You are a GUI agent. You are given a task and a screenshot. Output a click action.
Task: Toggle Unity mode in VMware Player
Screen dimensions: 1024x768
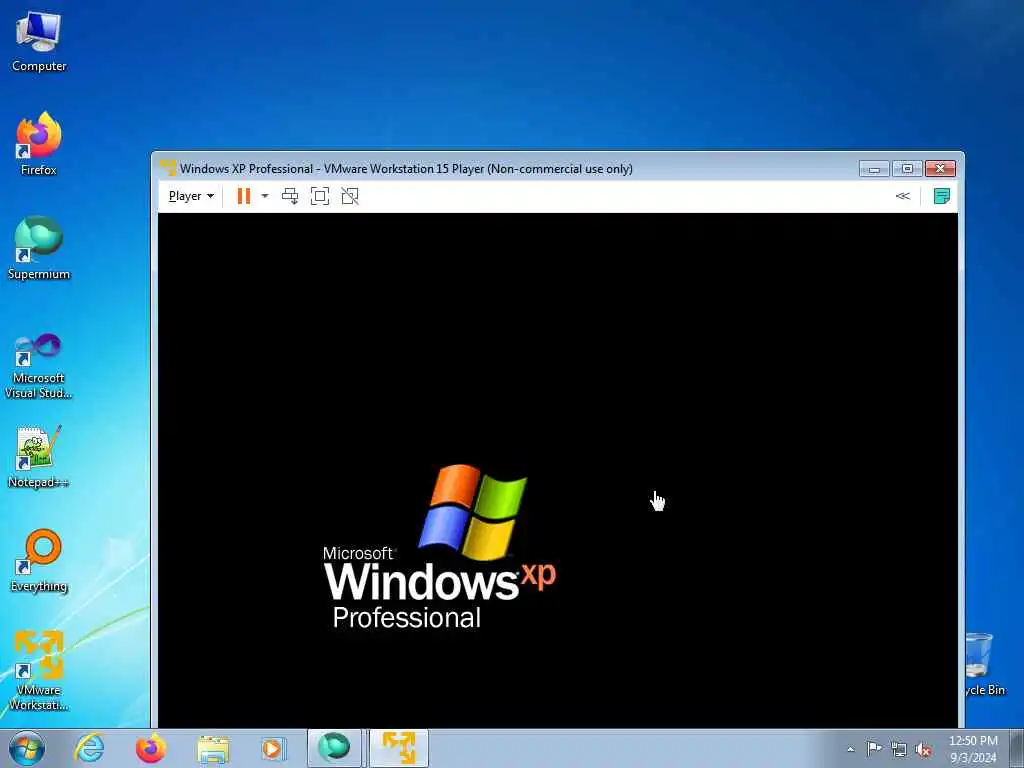(x=350, y=196)
